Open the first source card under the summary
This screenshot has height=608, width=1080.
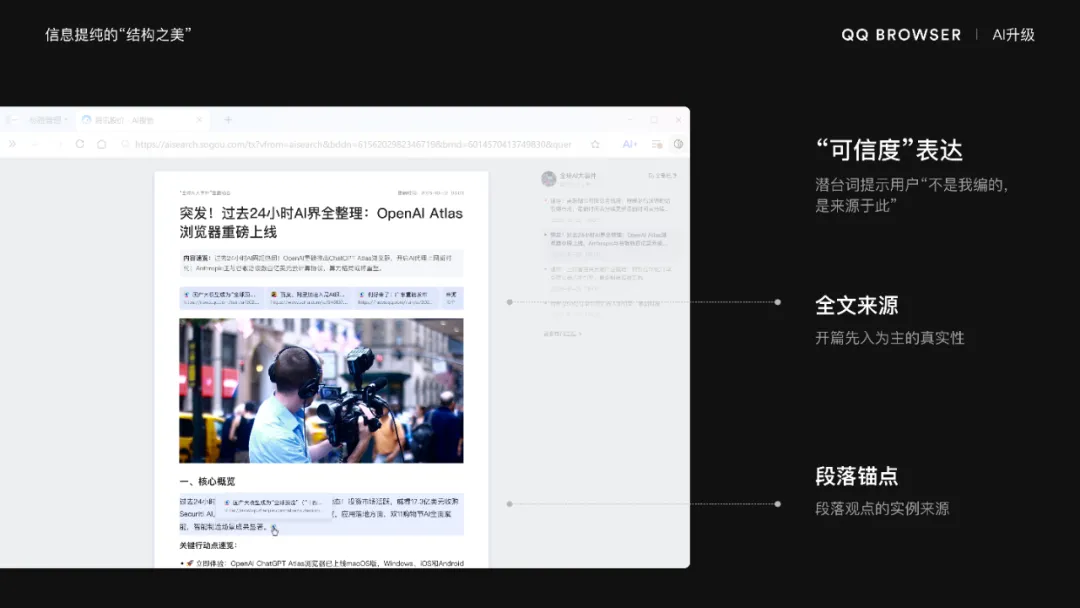(x=222, y=297)
